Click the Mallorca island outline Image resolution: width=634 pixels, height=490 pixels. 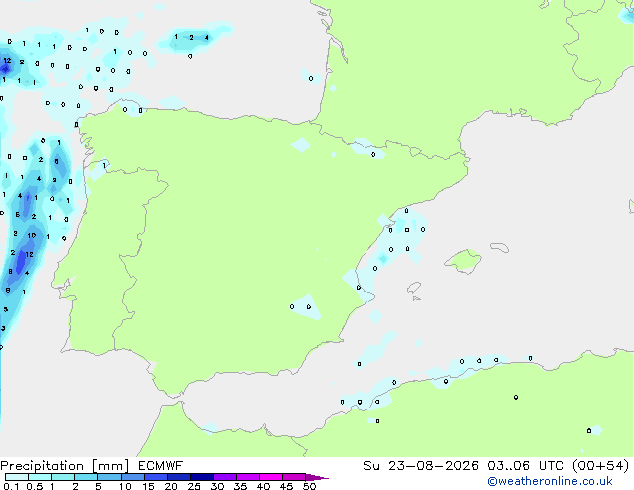coord(463,261)
